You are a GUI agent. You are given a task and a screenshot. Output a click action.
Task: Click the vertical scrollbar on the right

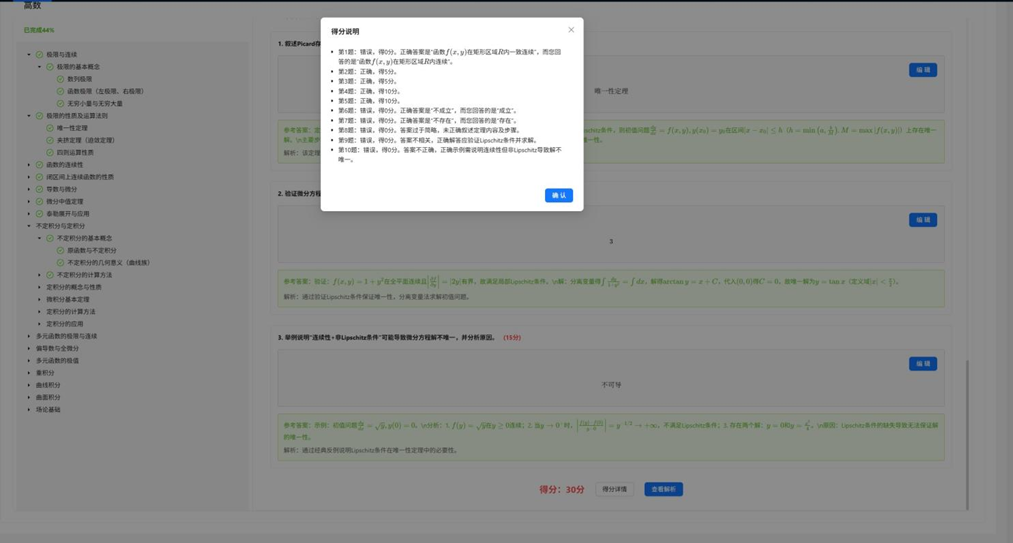tap(967, 430)
